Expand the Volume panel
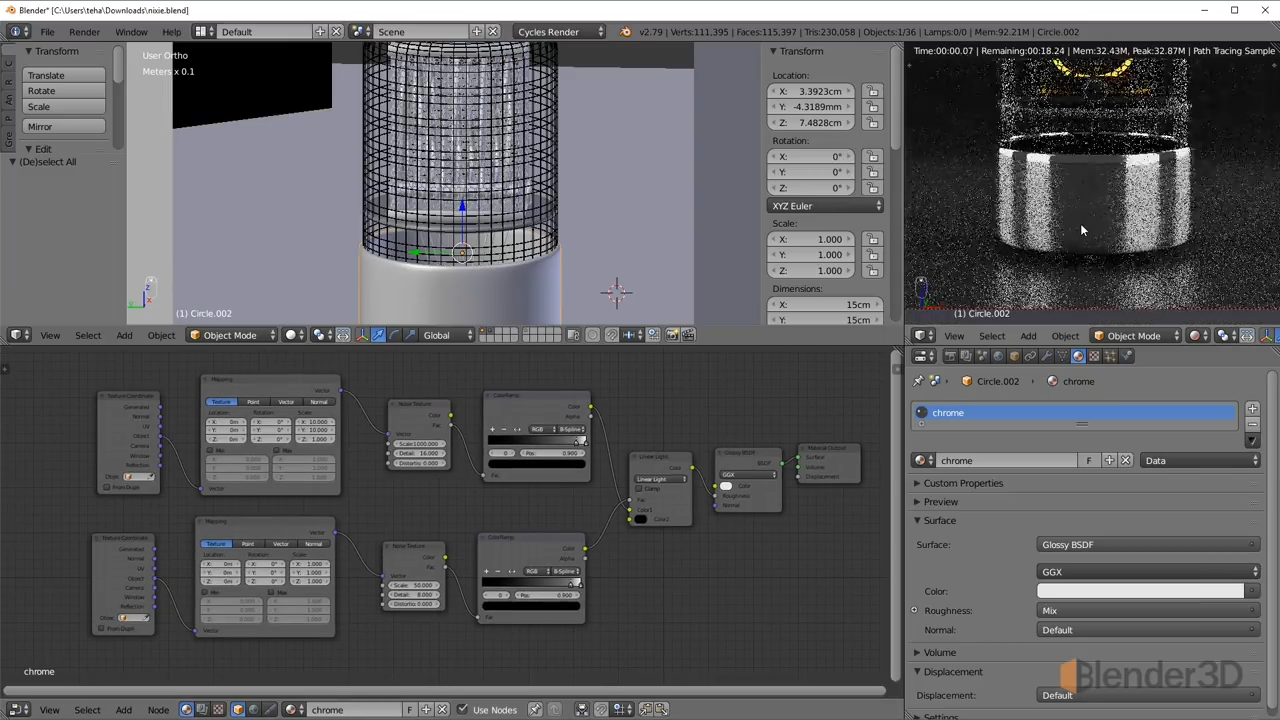1280x720 pixels. pyautogui.click(x=939, y=652)
